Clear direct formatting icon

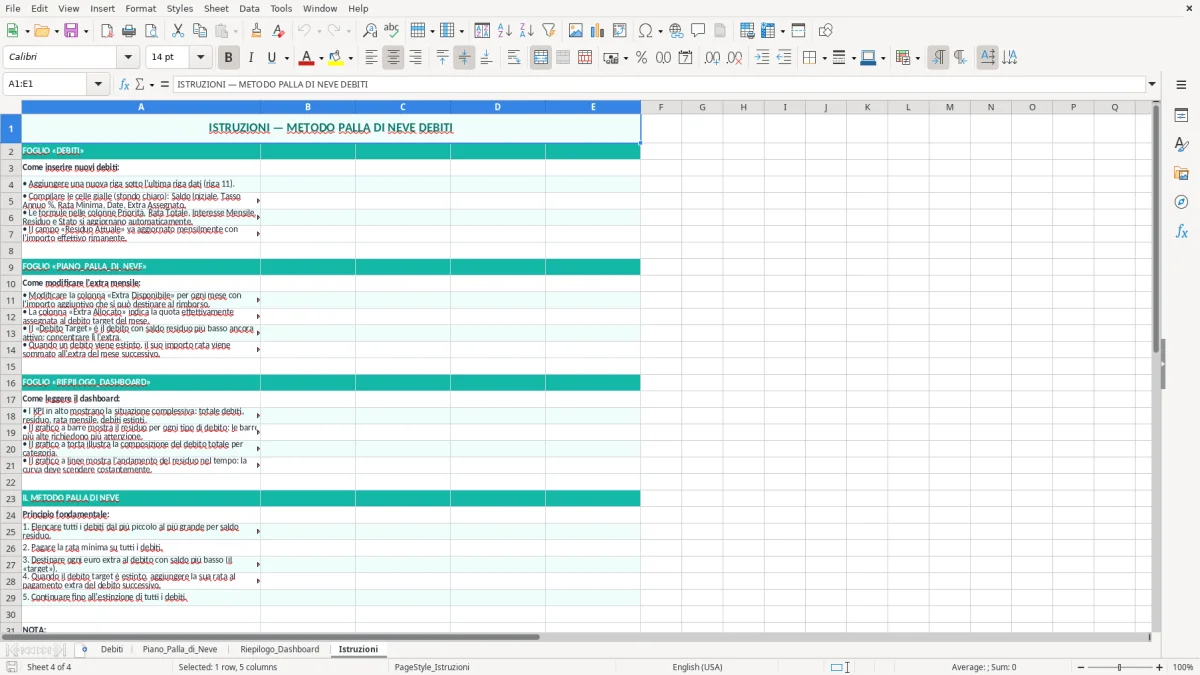[279, 31]
